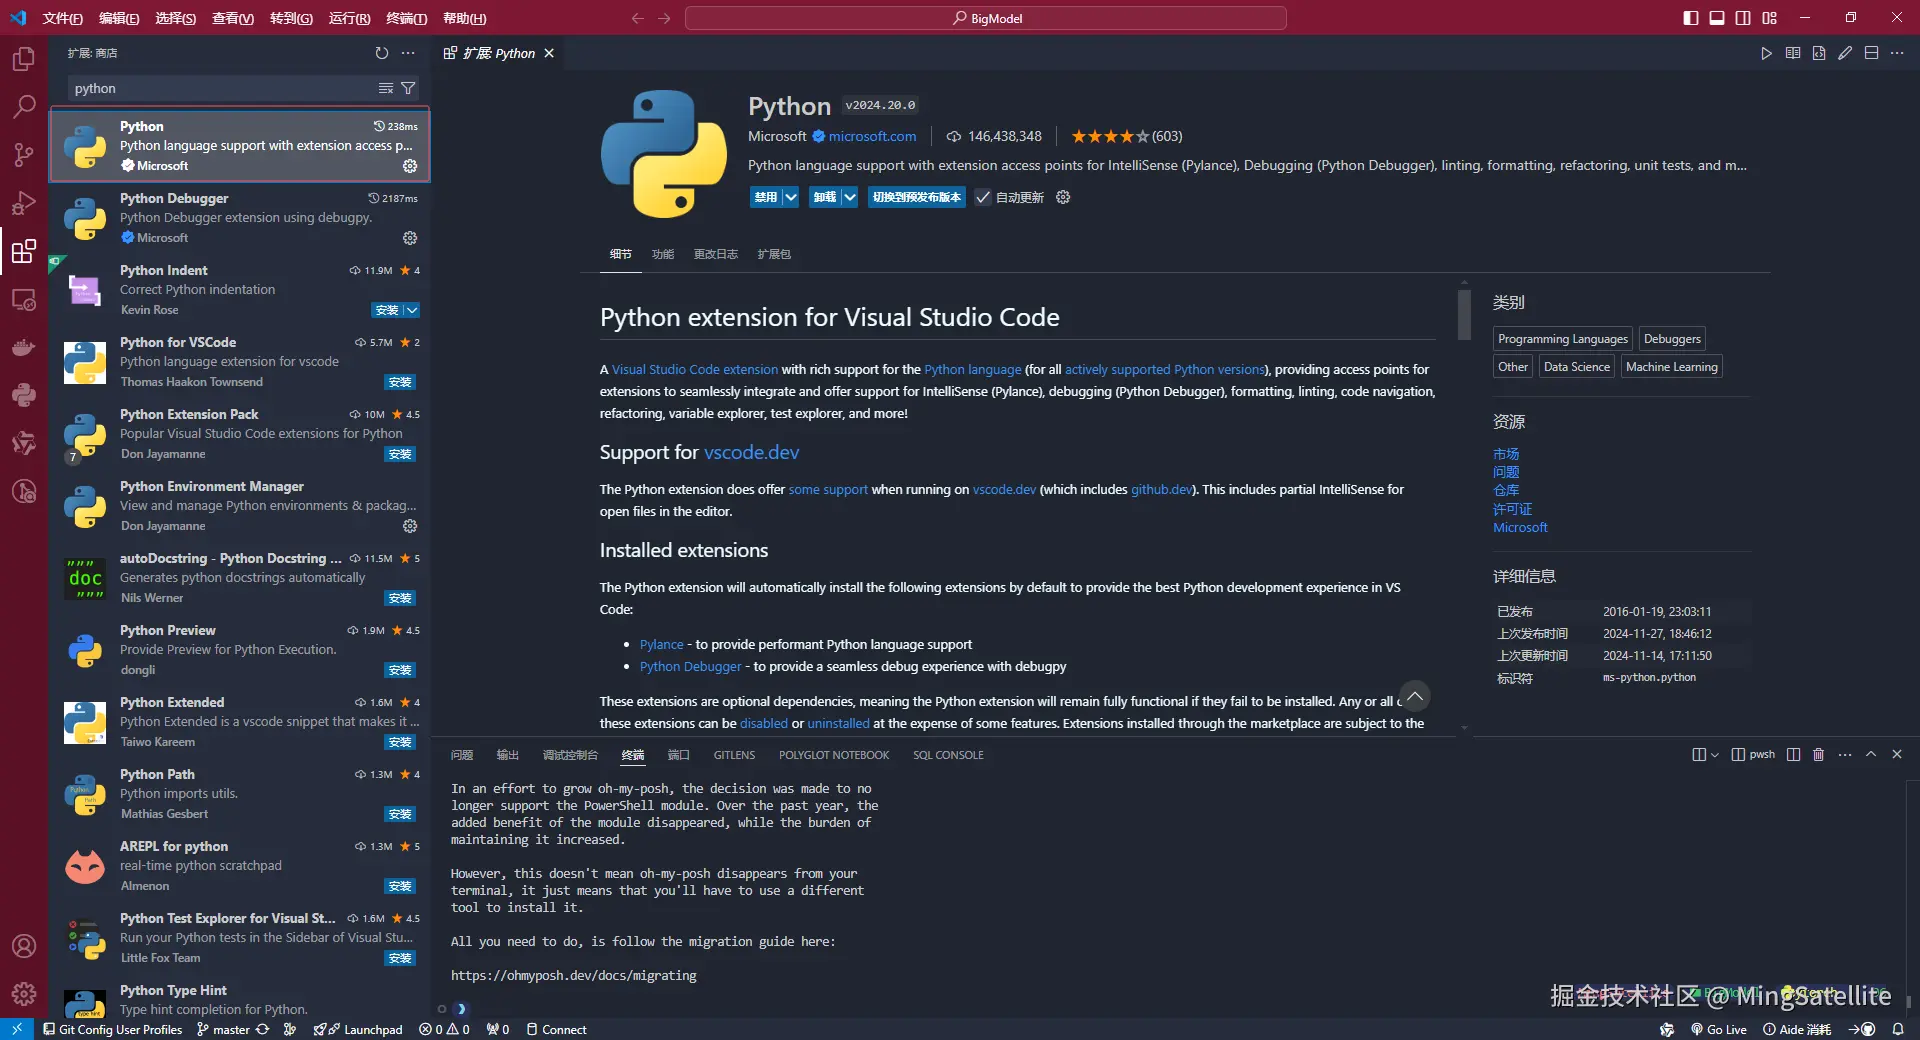Open editor more actions ellipsis menu
1920x1040 pixels.
(x=1897, y=53)
